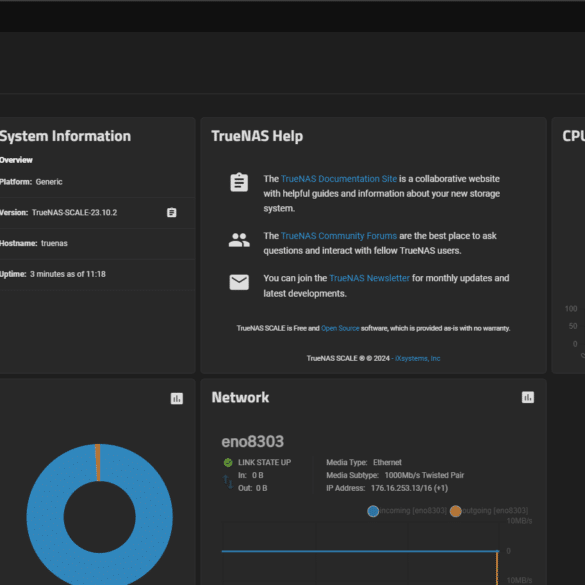
Task: Copy the TrueNAS-SCALE-23.10.2 version to clipboard
Action: (x=171, y=212)
